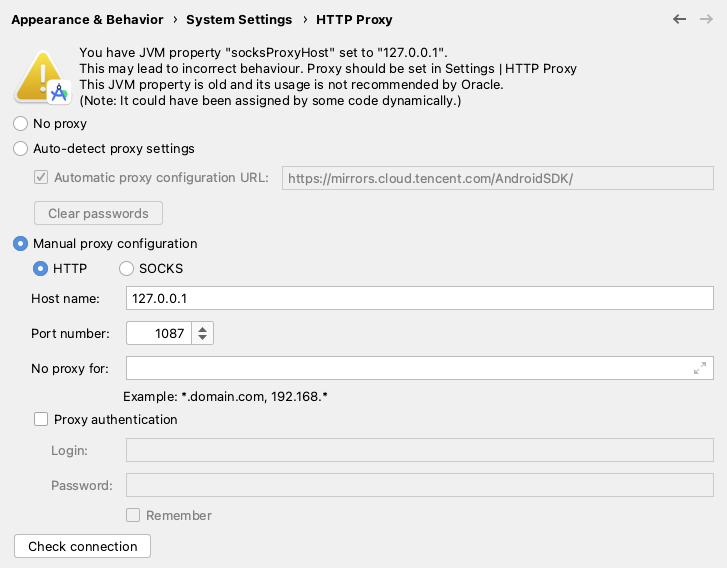Enable Proxy authentication checkbox
The height and width of the screenshot is (568, 727).
tap(41, 419)
